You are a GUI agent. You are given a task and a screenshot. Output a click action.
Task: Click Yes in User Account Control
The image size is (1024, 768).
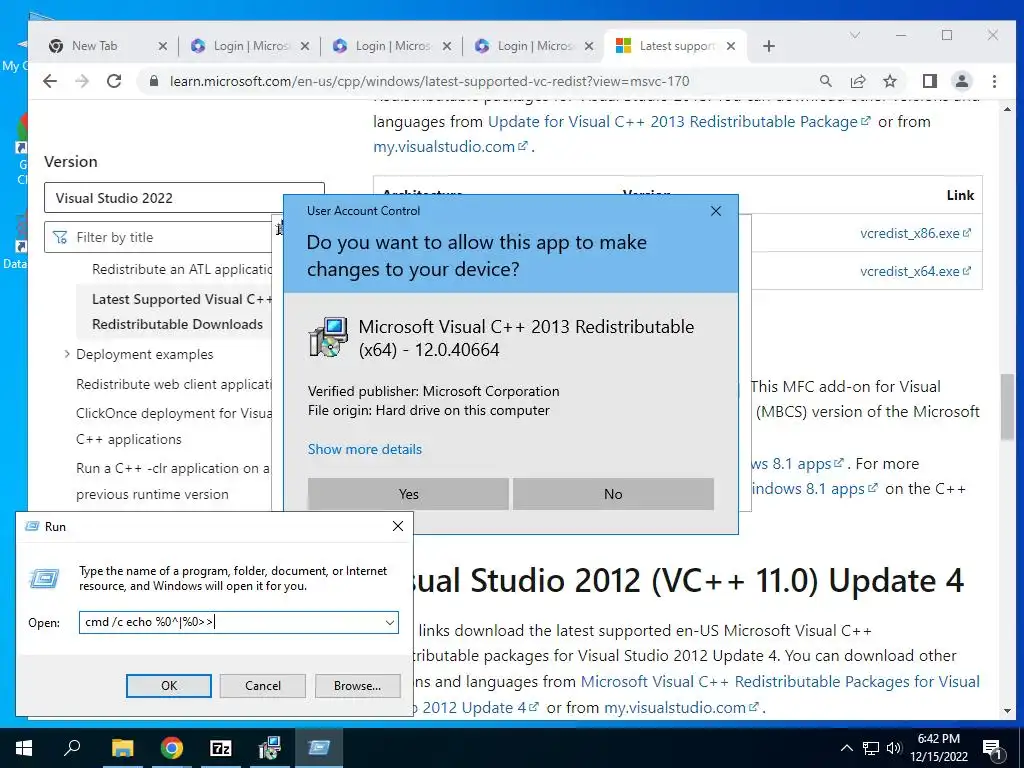408,494
